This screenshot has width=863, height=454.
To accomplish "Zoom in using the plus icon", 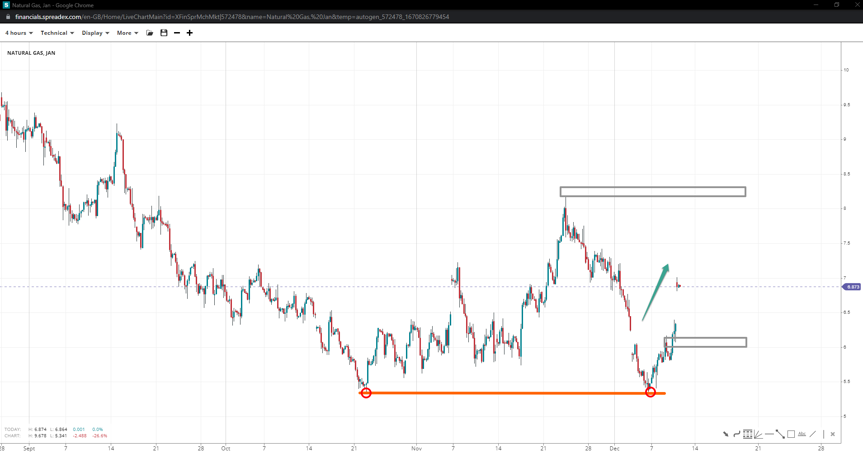I will click(190, 33).
